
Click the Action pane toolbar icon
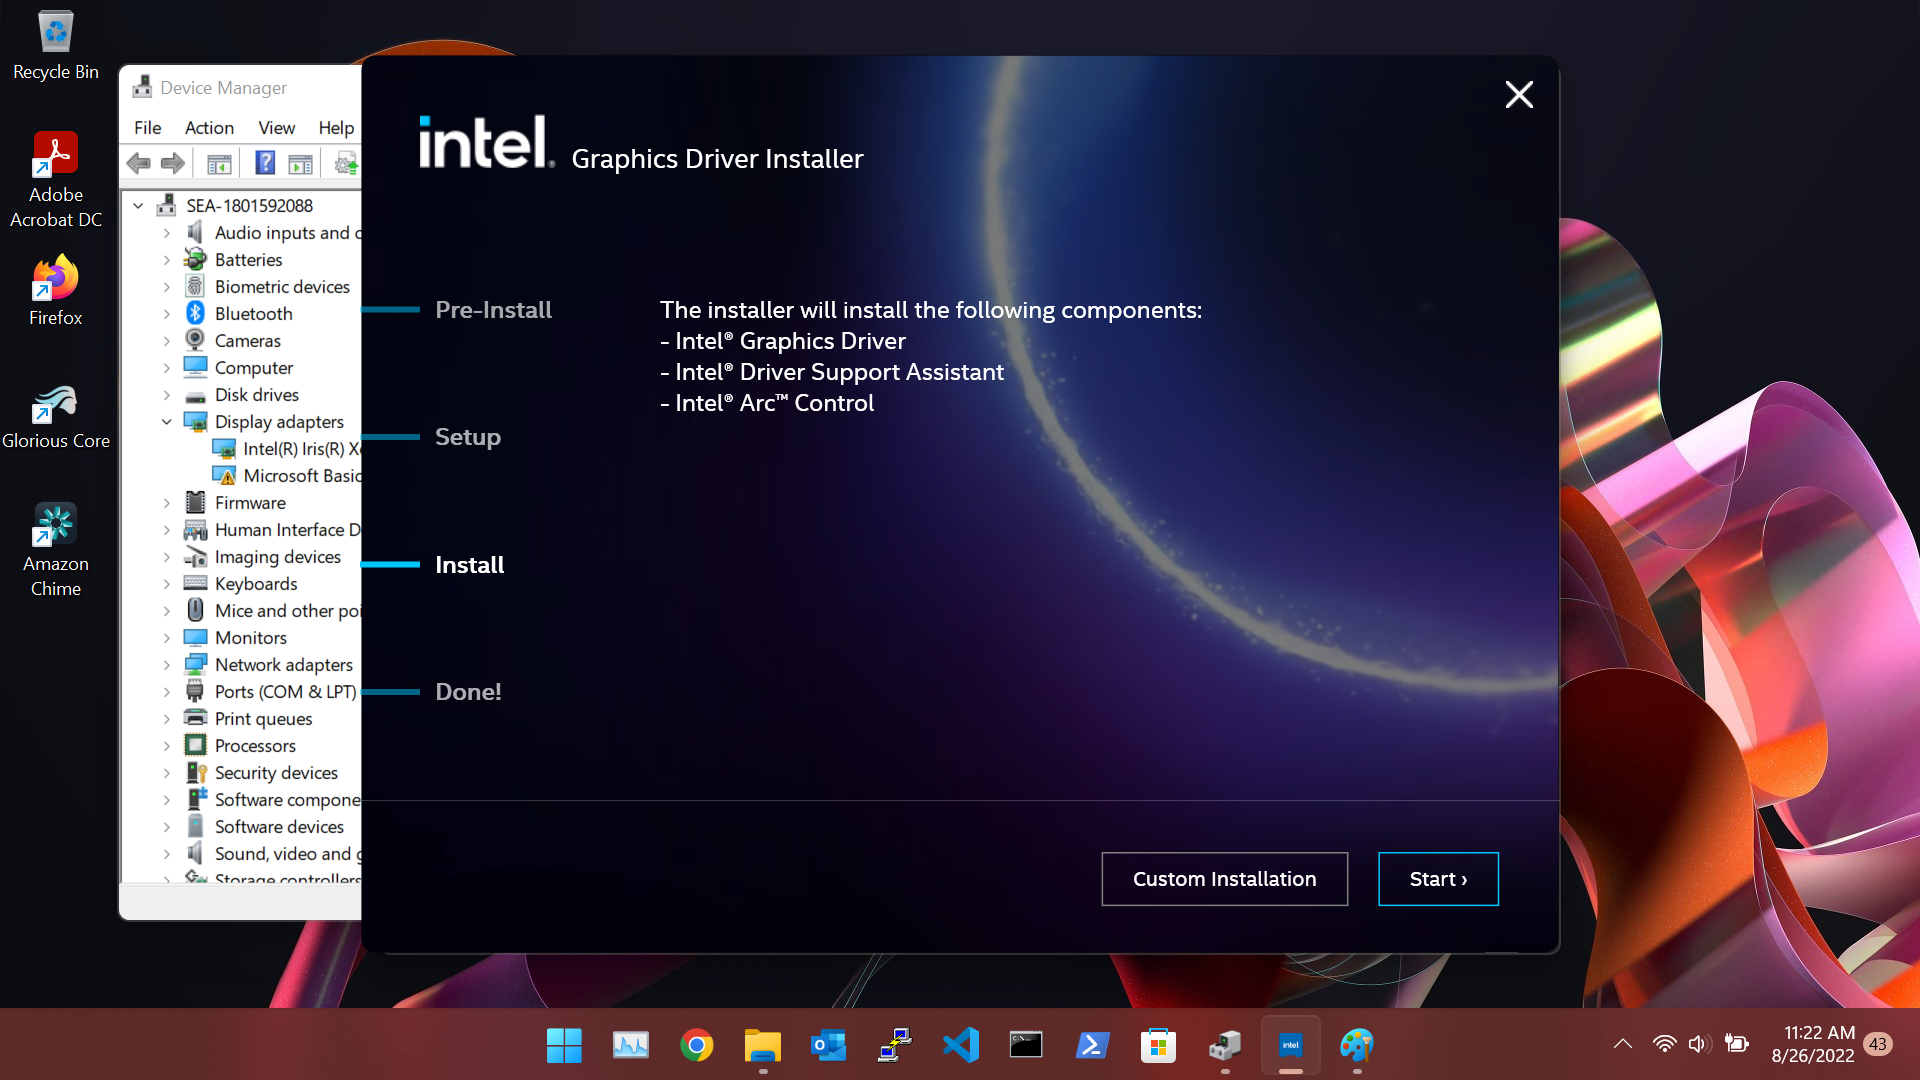300,163
